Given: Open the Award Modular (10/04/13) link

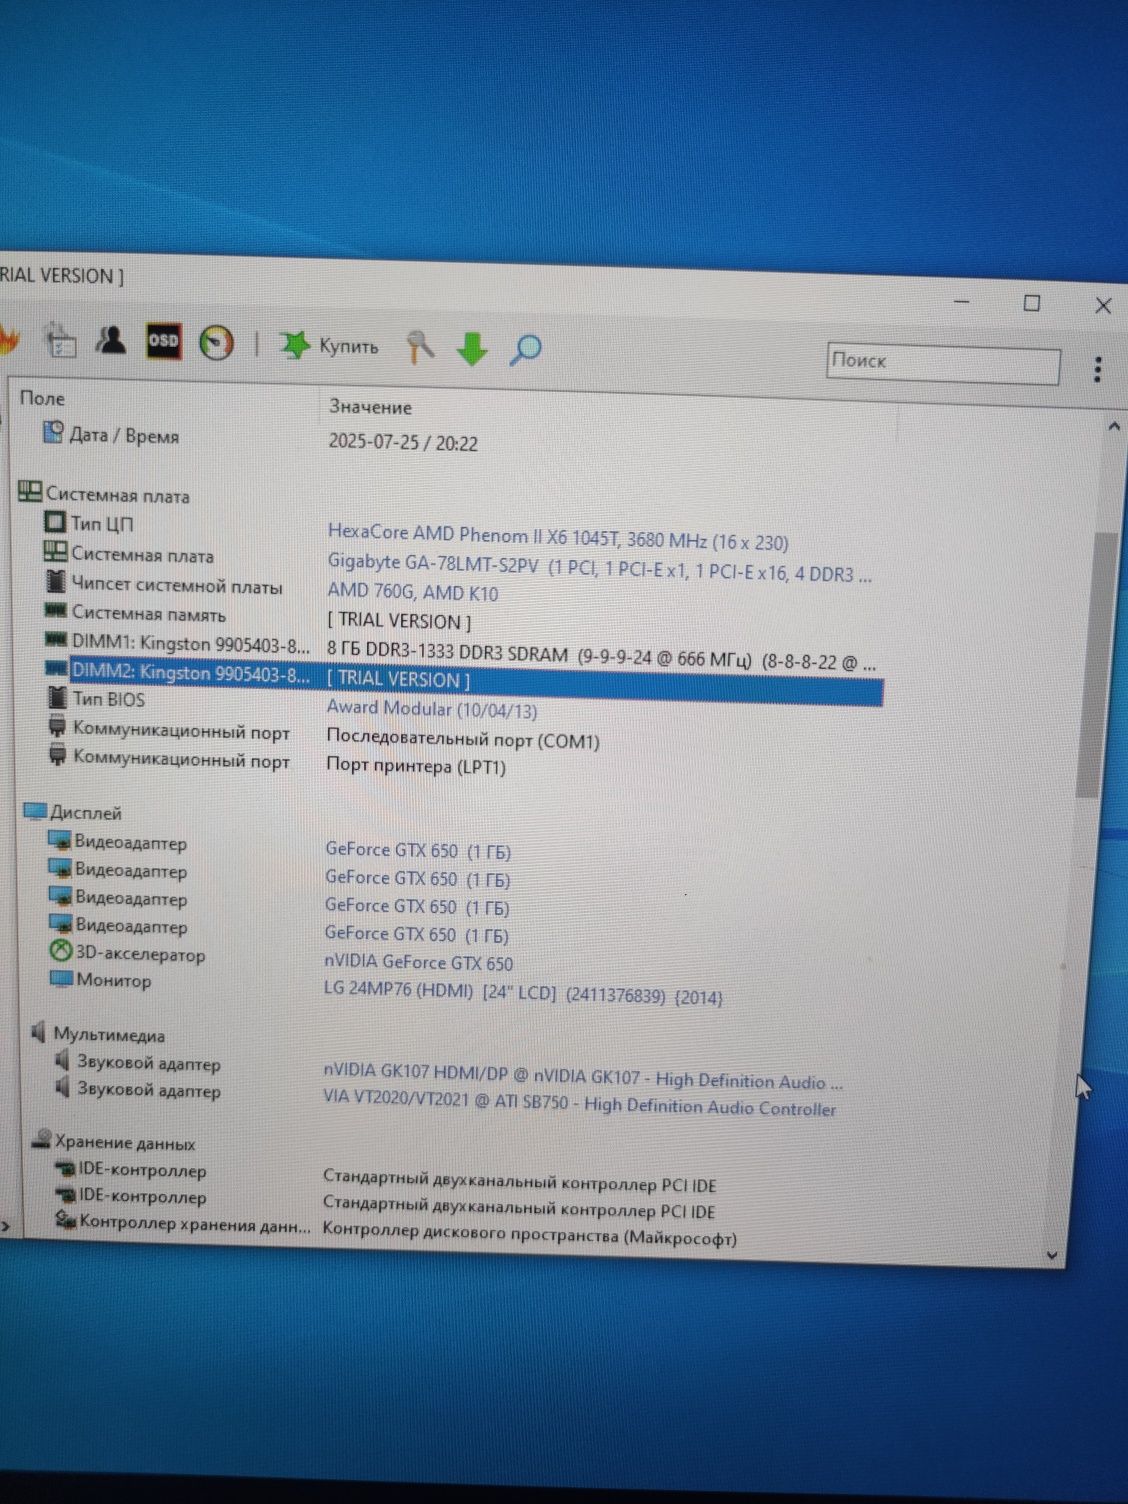Looking at the screenshot, I should pyautogui.click(x=432, y=709).
